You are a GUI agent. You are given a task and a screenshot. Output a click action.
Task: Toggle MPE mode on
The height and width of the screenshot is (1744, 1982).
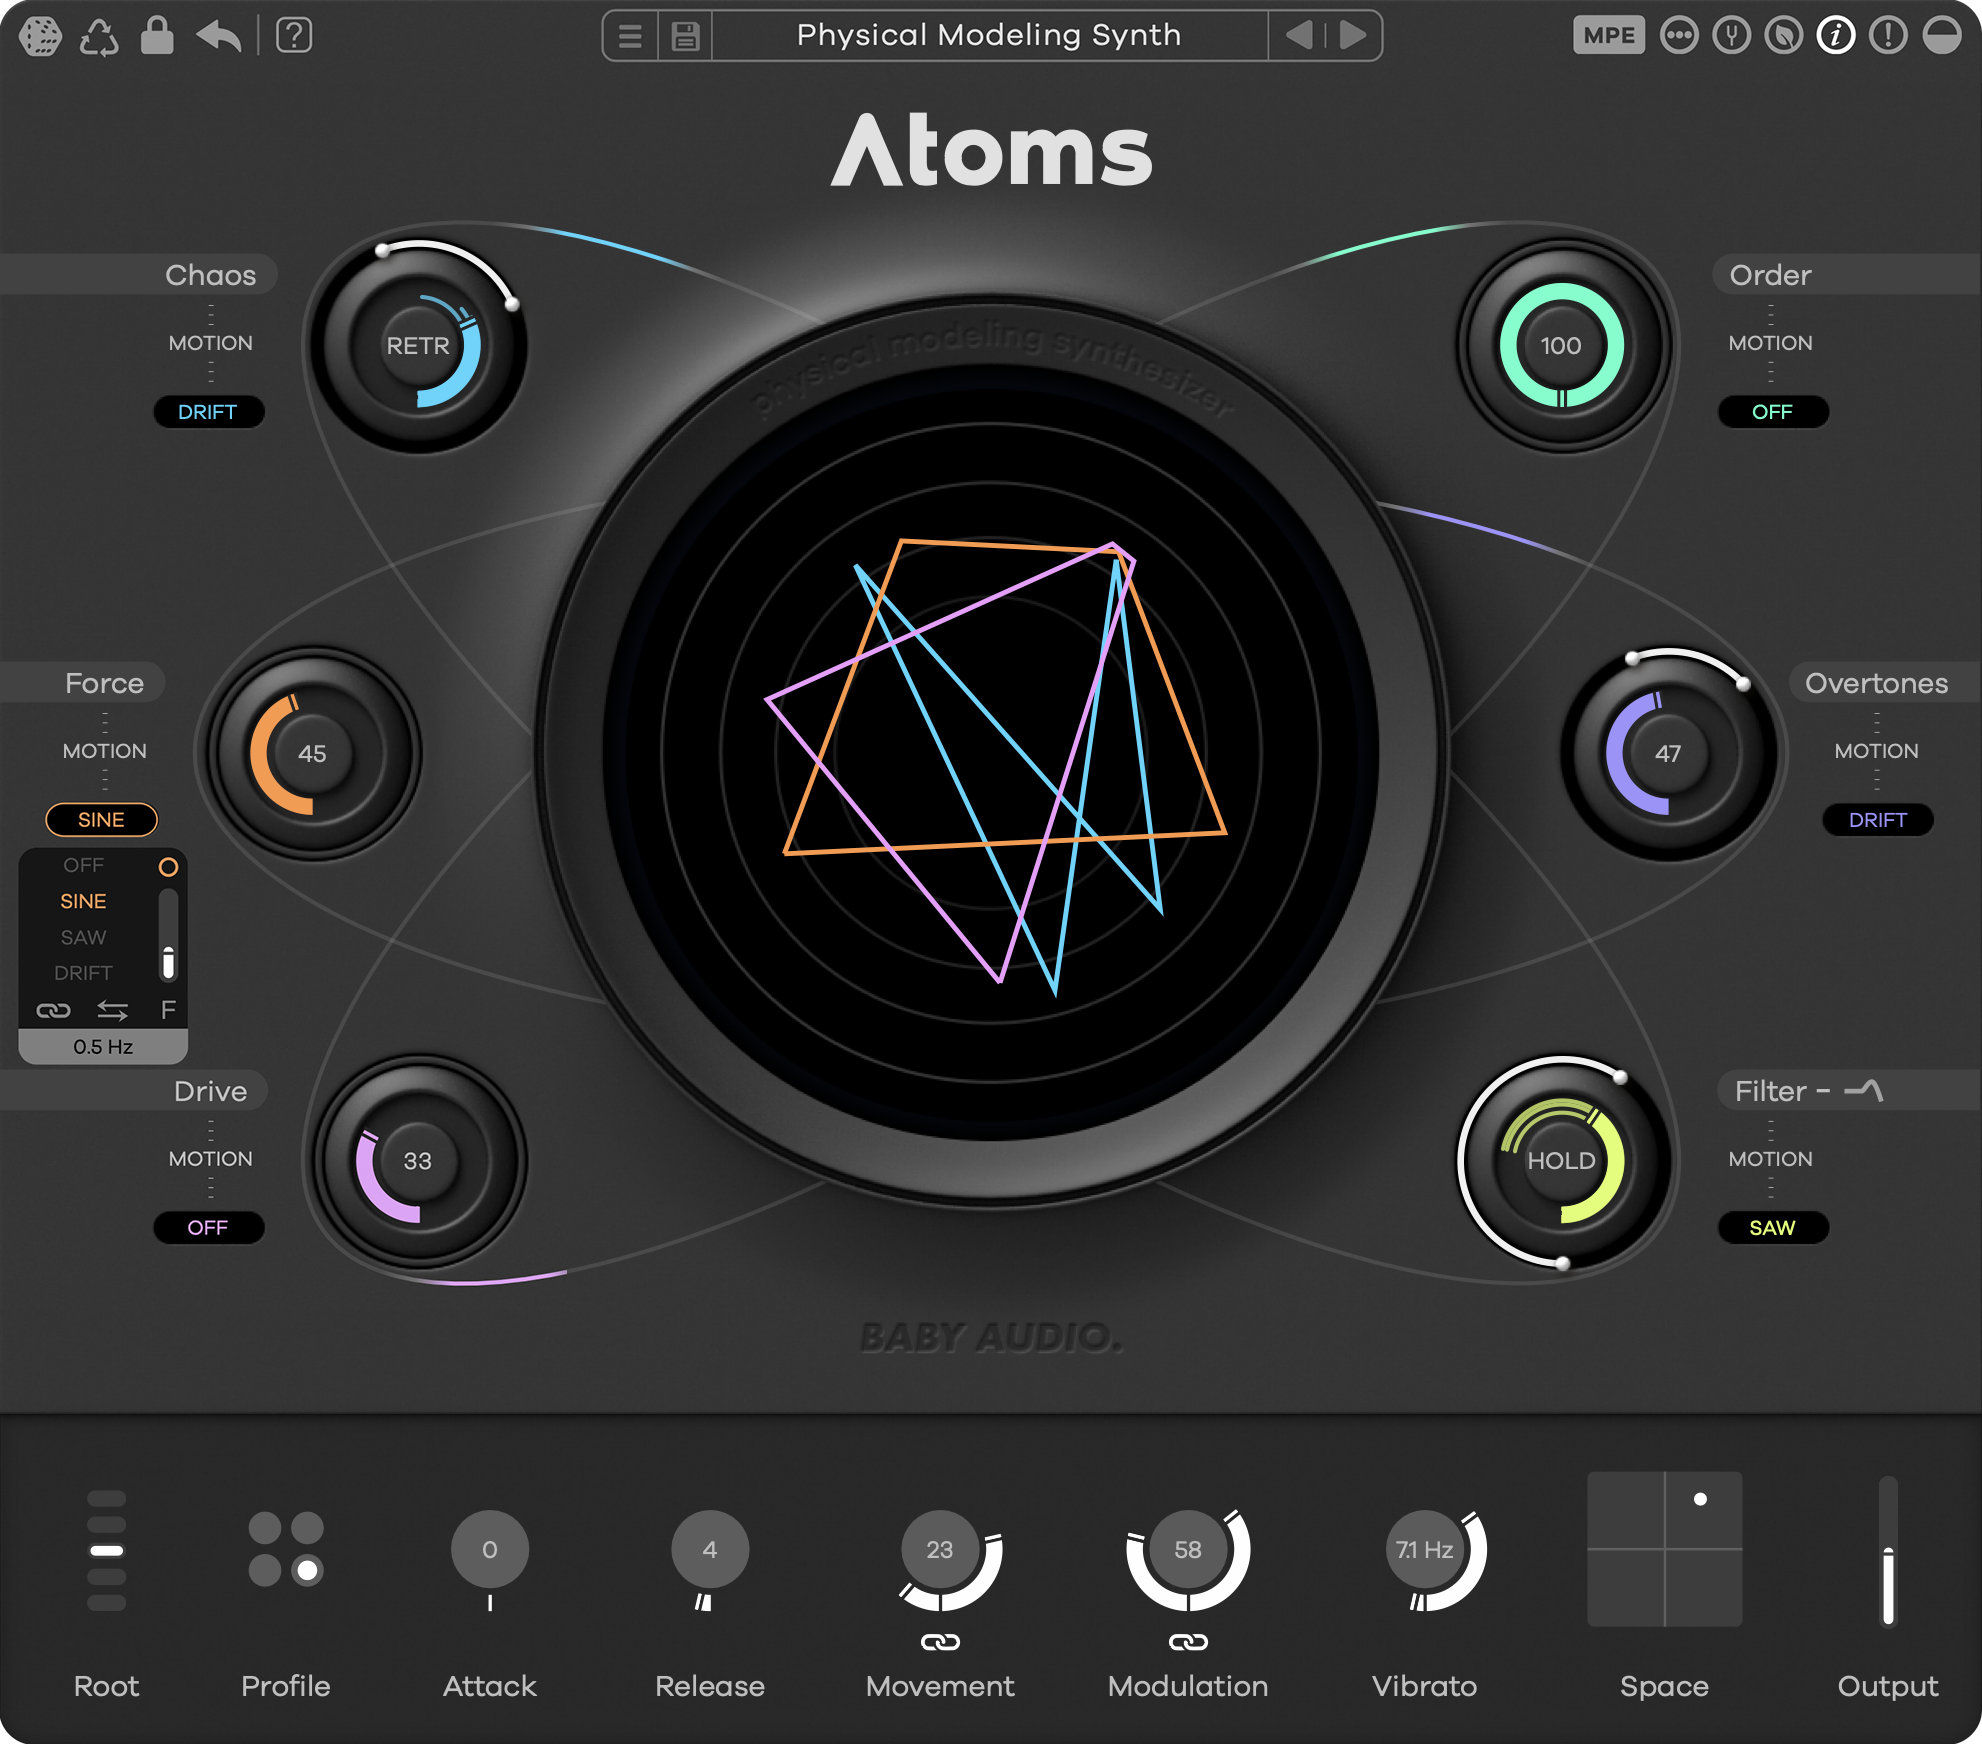[1609, 36]
